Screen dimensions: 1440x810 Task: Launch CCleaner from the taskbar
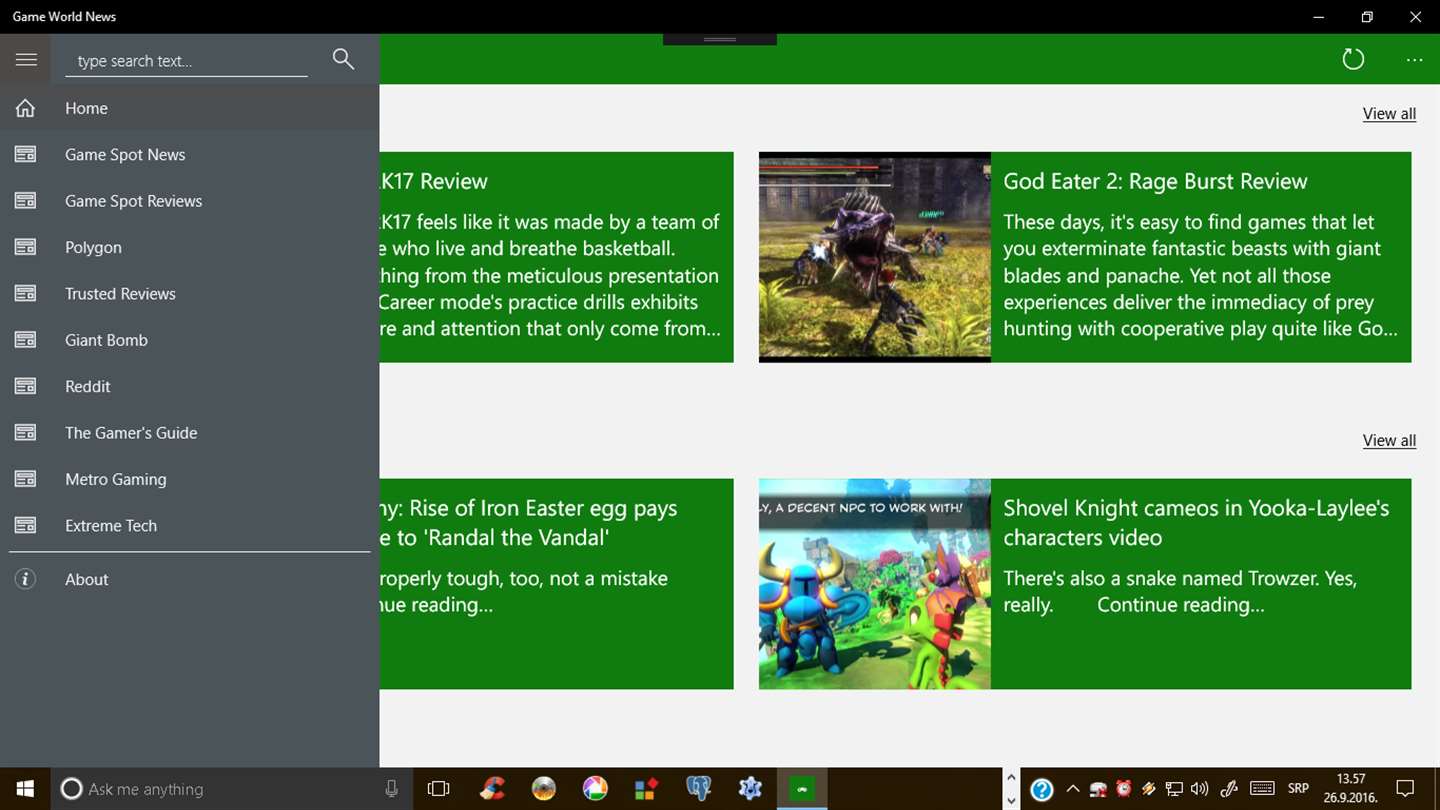[x=491, y=789]
